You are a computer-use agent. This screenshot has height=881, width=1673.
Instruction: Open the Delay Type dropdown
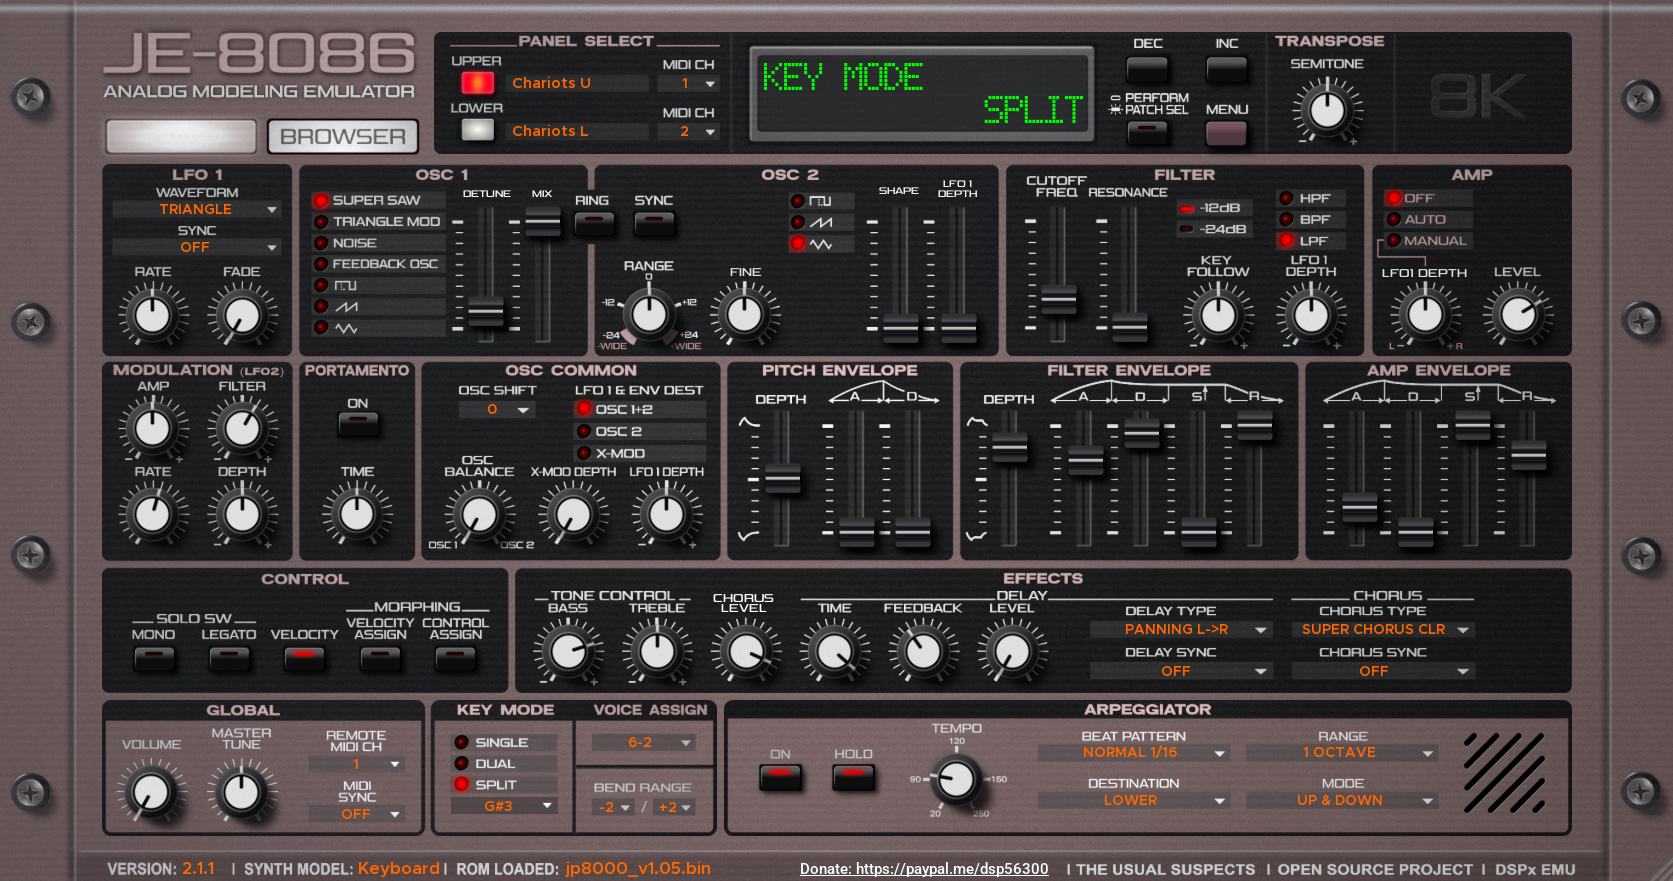(x=1180, y=630)
